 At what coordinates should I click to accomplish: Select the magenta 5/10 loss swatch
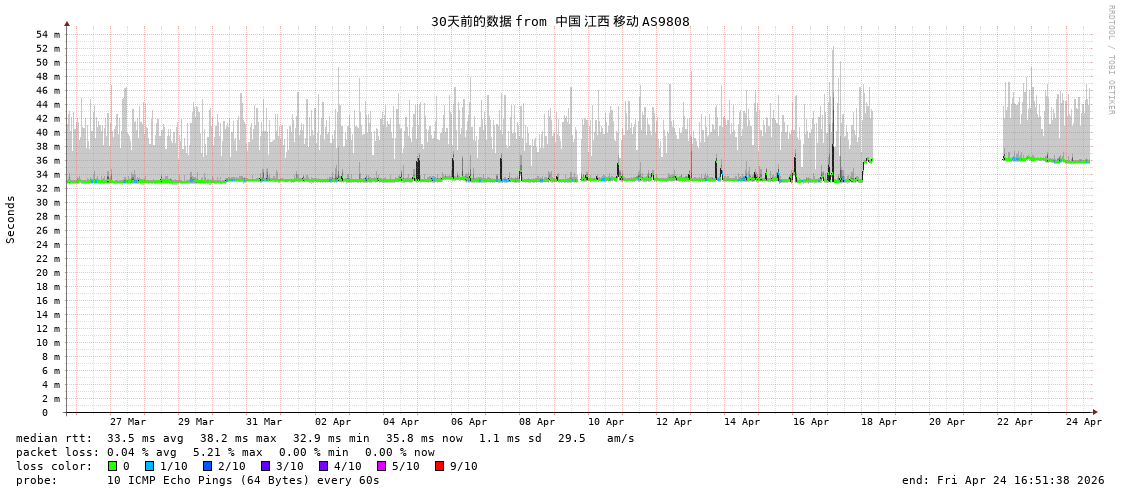381,466
